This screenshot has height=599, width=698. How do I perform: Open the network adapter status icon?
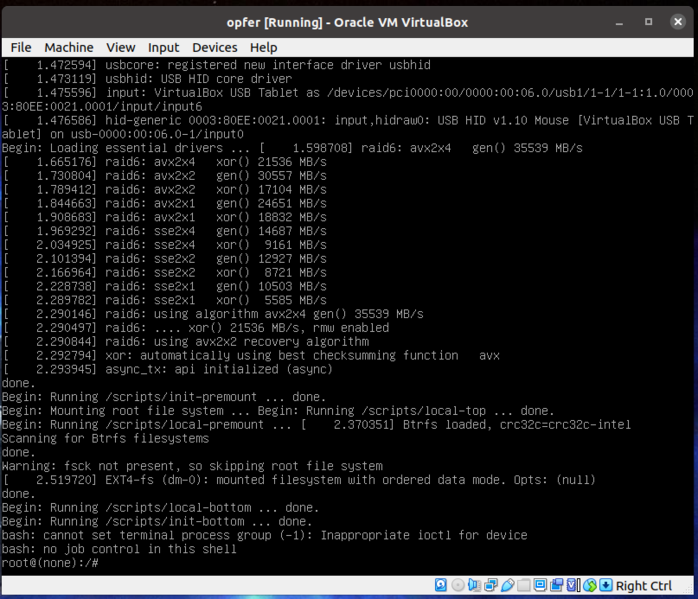(x=491, y=585)
